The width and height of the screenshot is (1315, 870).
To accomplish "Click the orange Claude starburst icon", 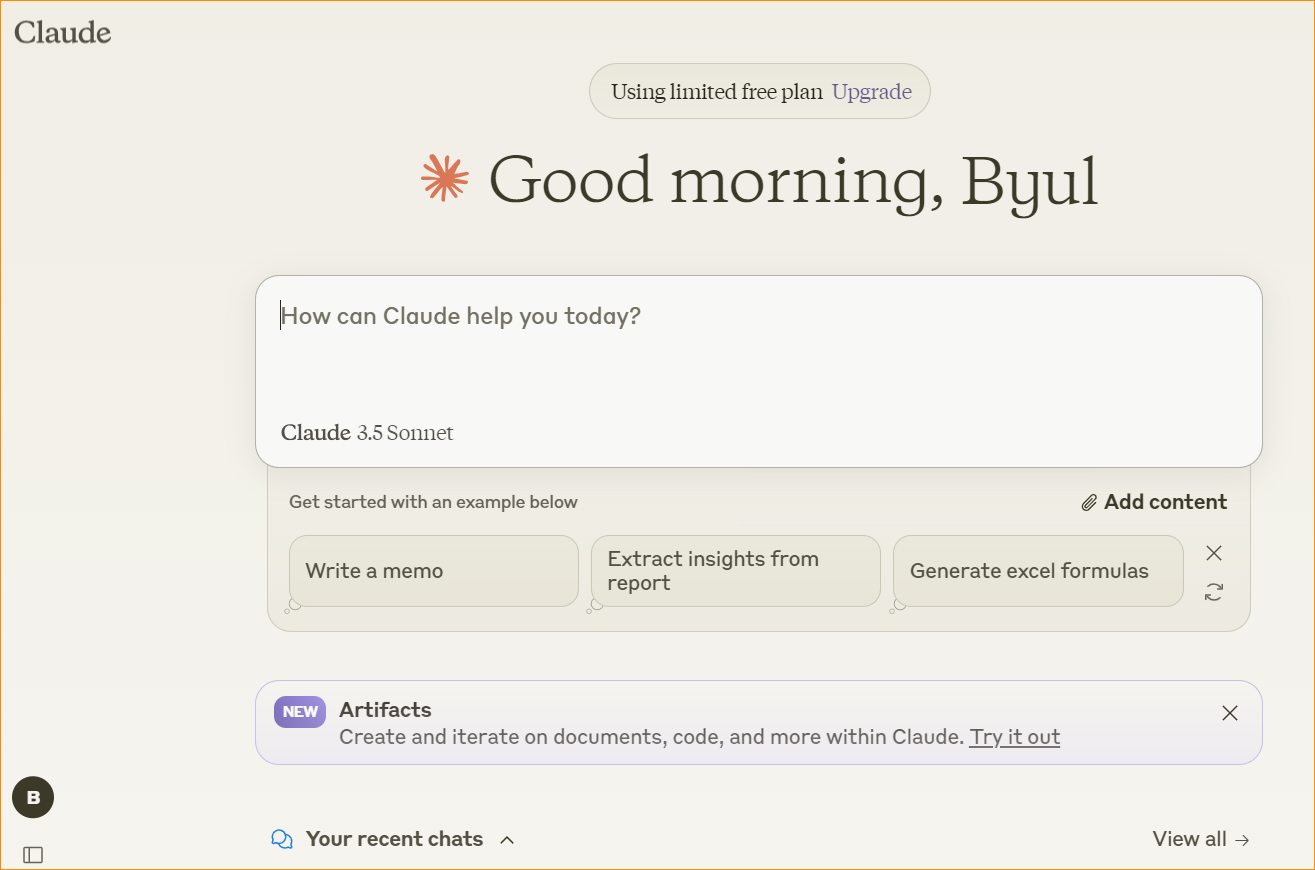I will pos(445,178).
